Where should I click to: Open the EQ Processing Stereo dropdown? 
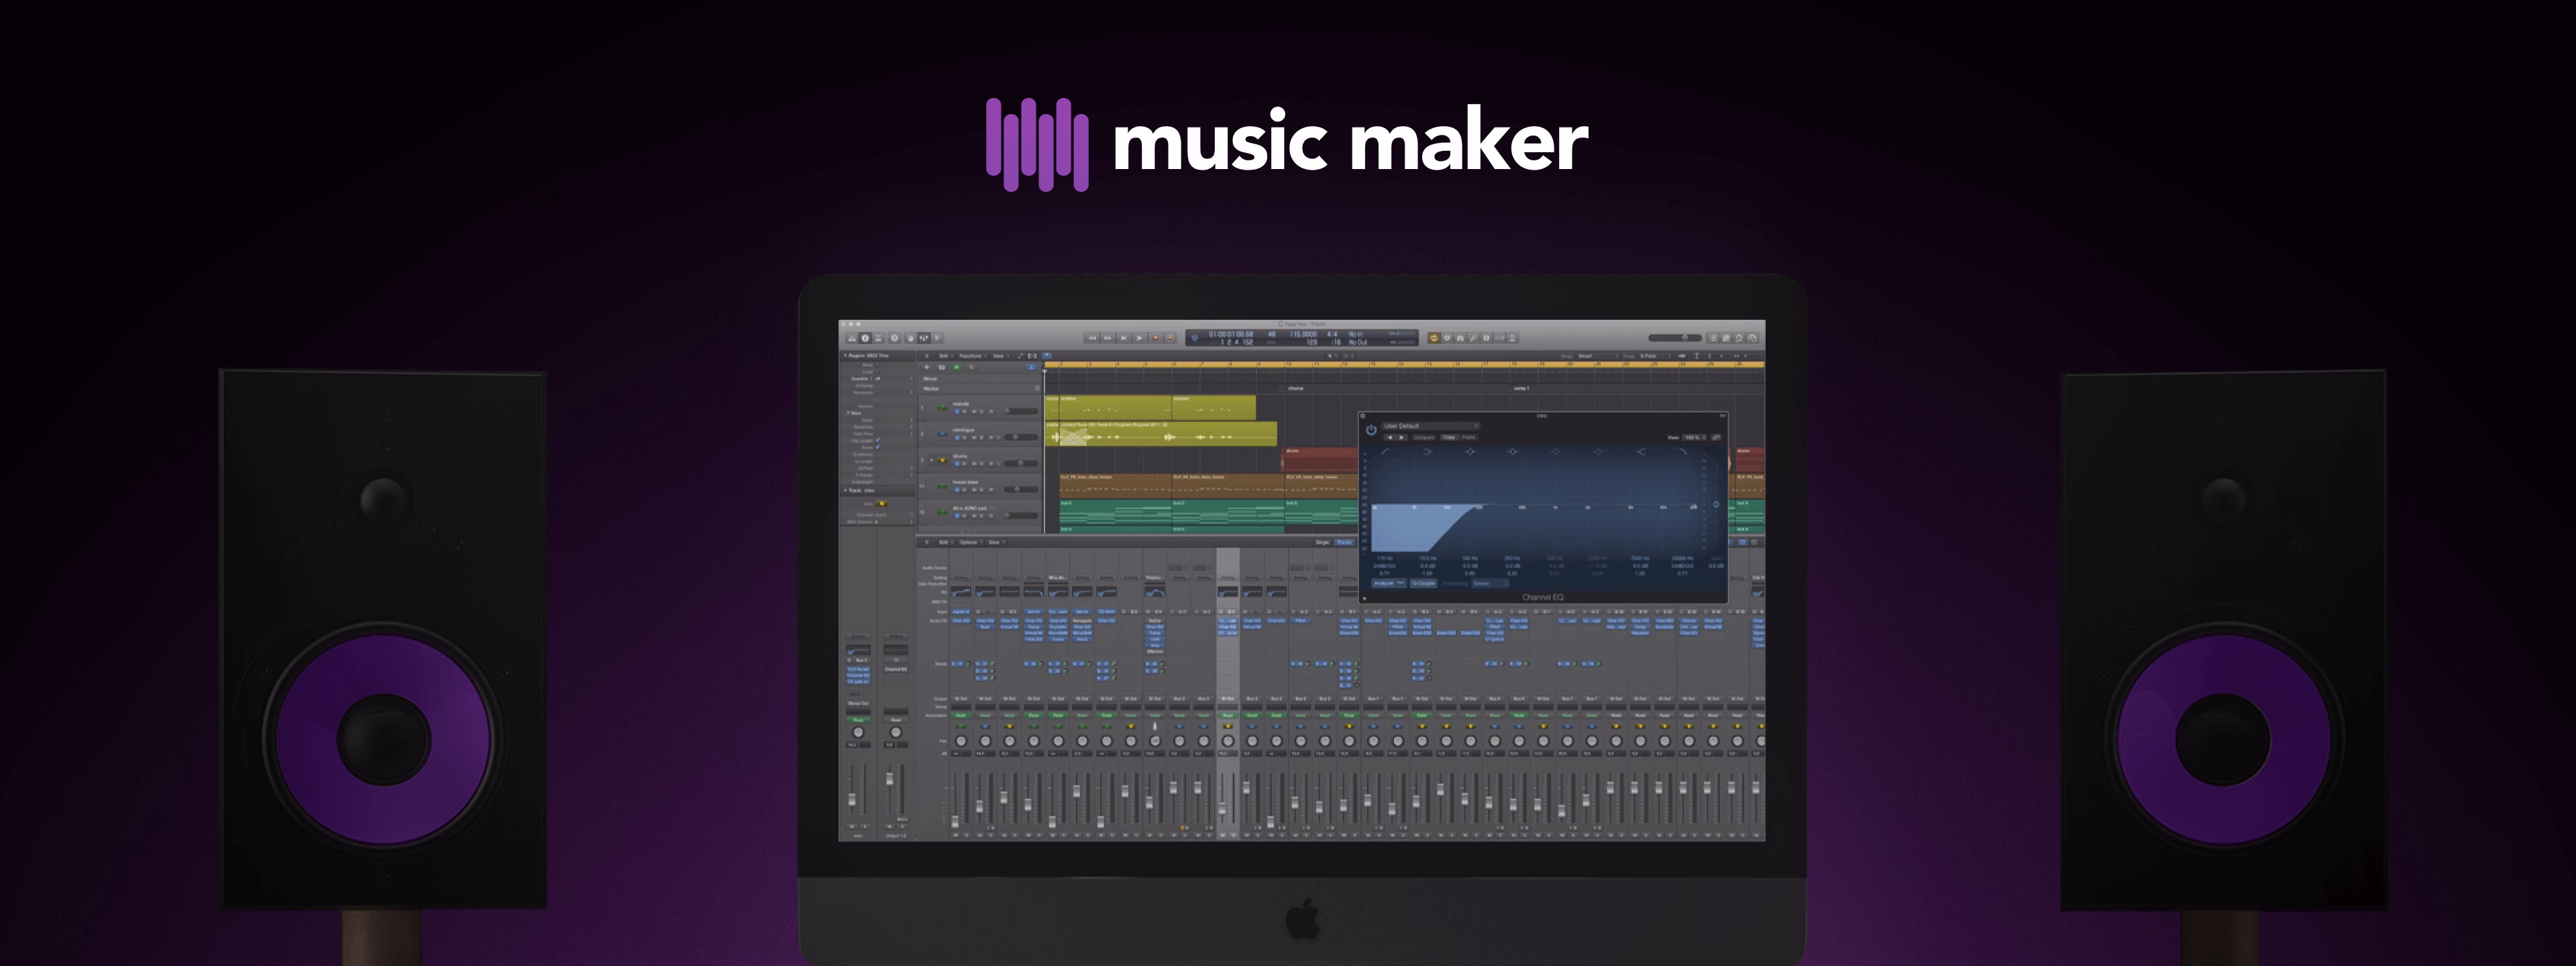[1491, 584]
